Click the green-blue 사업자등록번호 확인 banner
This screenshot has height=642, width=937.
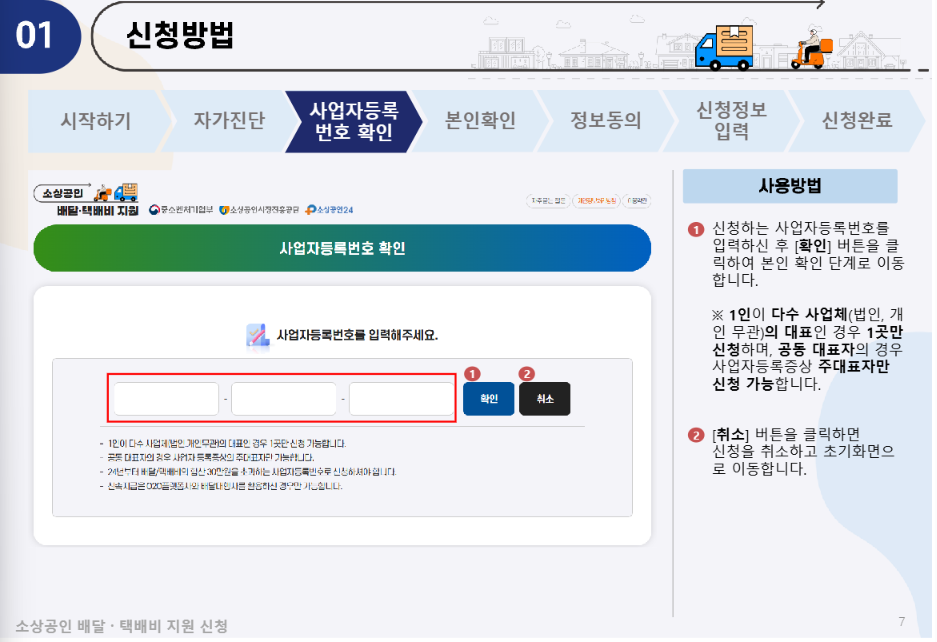pos(342,248)
